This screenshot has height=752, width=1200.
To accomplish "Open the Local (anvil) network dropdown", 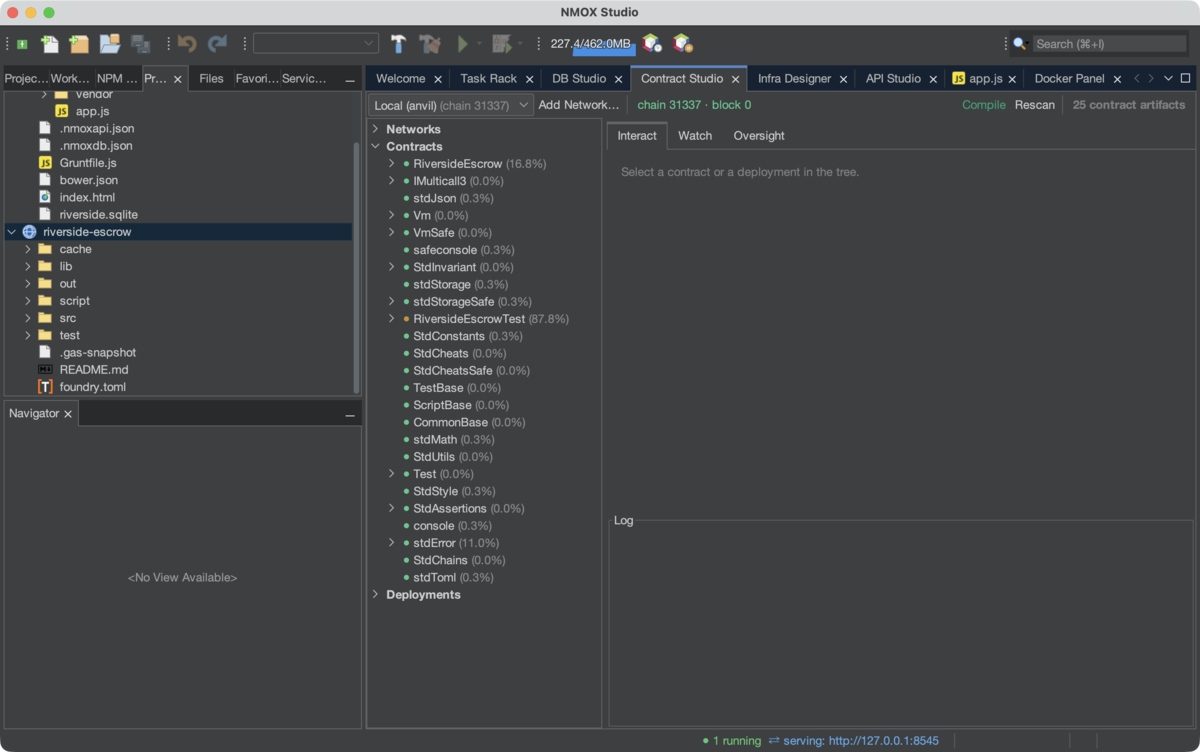I will pos(450,105).
